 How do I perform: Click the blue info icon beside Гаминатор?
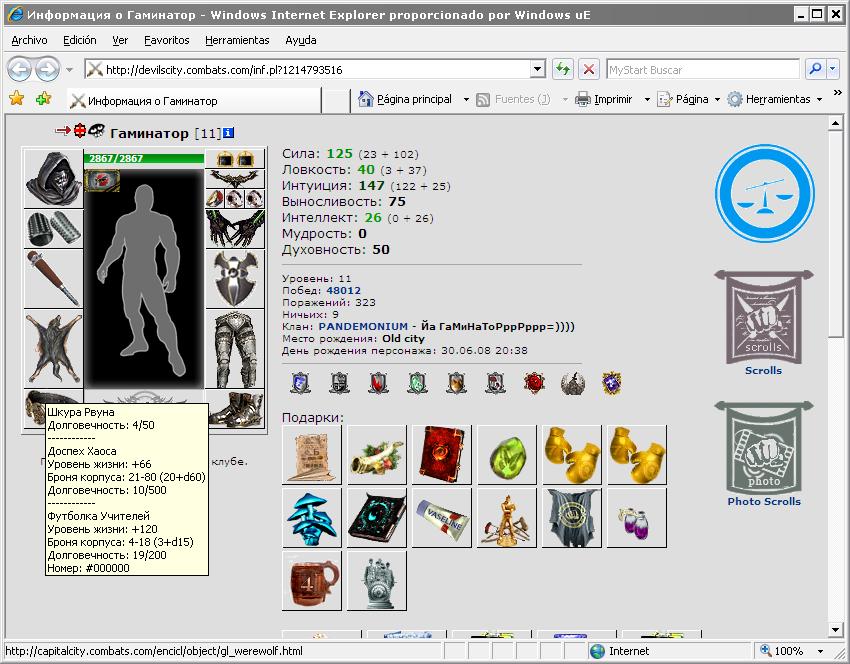click(x=228, y=133)
